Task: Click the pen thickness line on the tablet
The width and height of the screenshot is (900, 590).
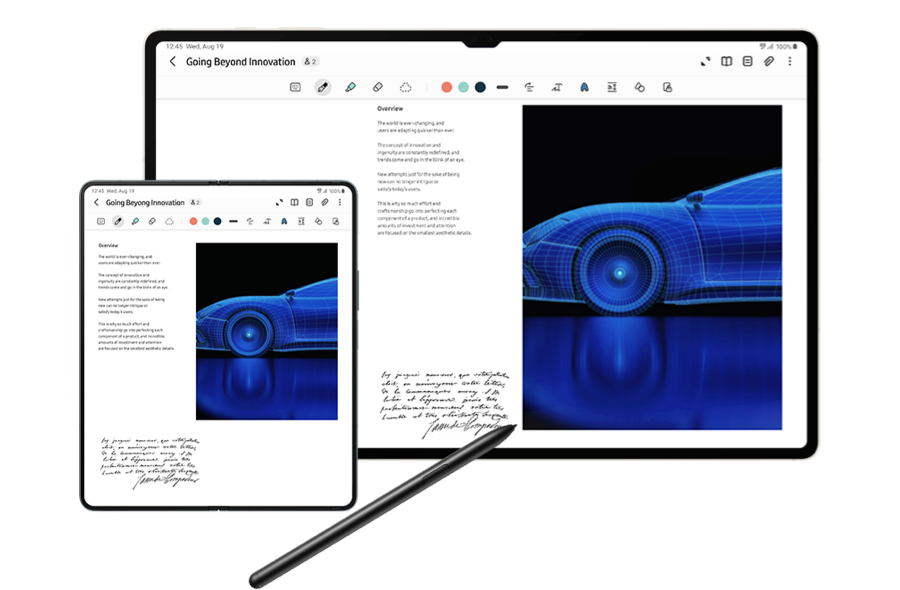Action: click(x=502, y=88)
